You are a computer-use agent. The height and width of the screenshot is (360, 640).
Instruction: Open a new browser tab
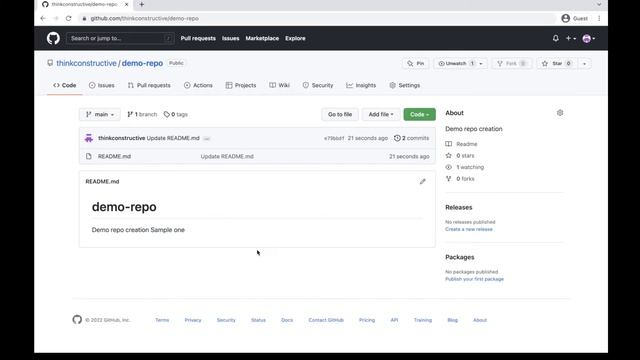coord(141,4)
